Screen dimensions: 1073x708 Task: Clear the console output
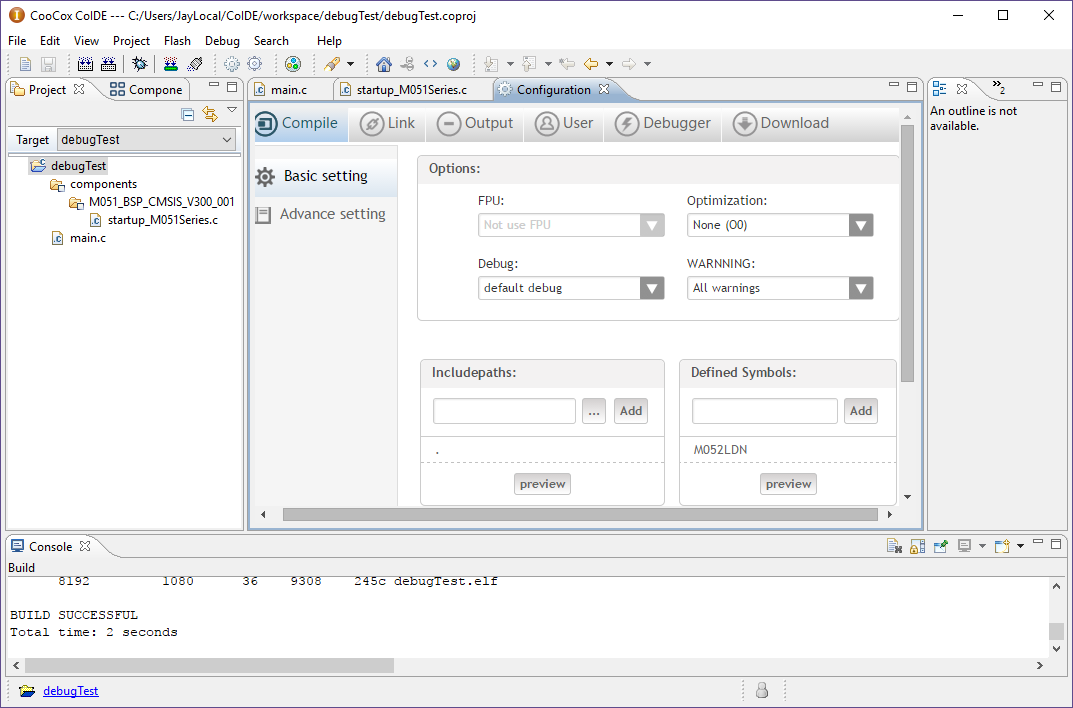tap(895, 546)
